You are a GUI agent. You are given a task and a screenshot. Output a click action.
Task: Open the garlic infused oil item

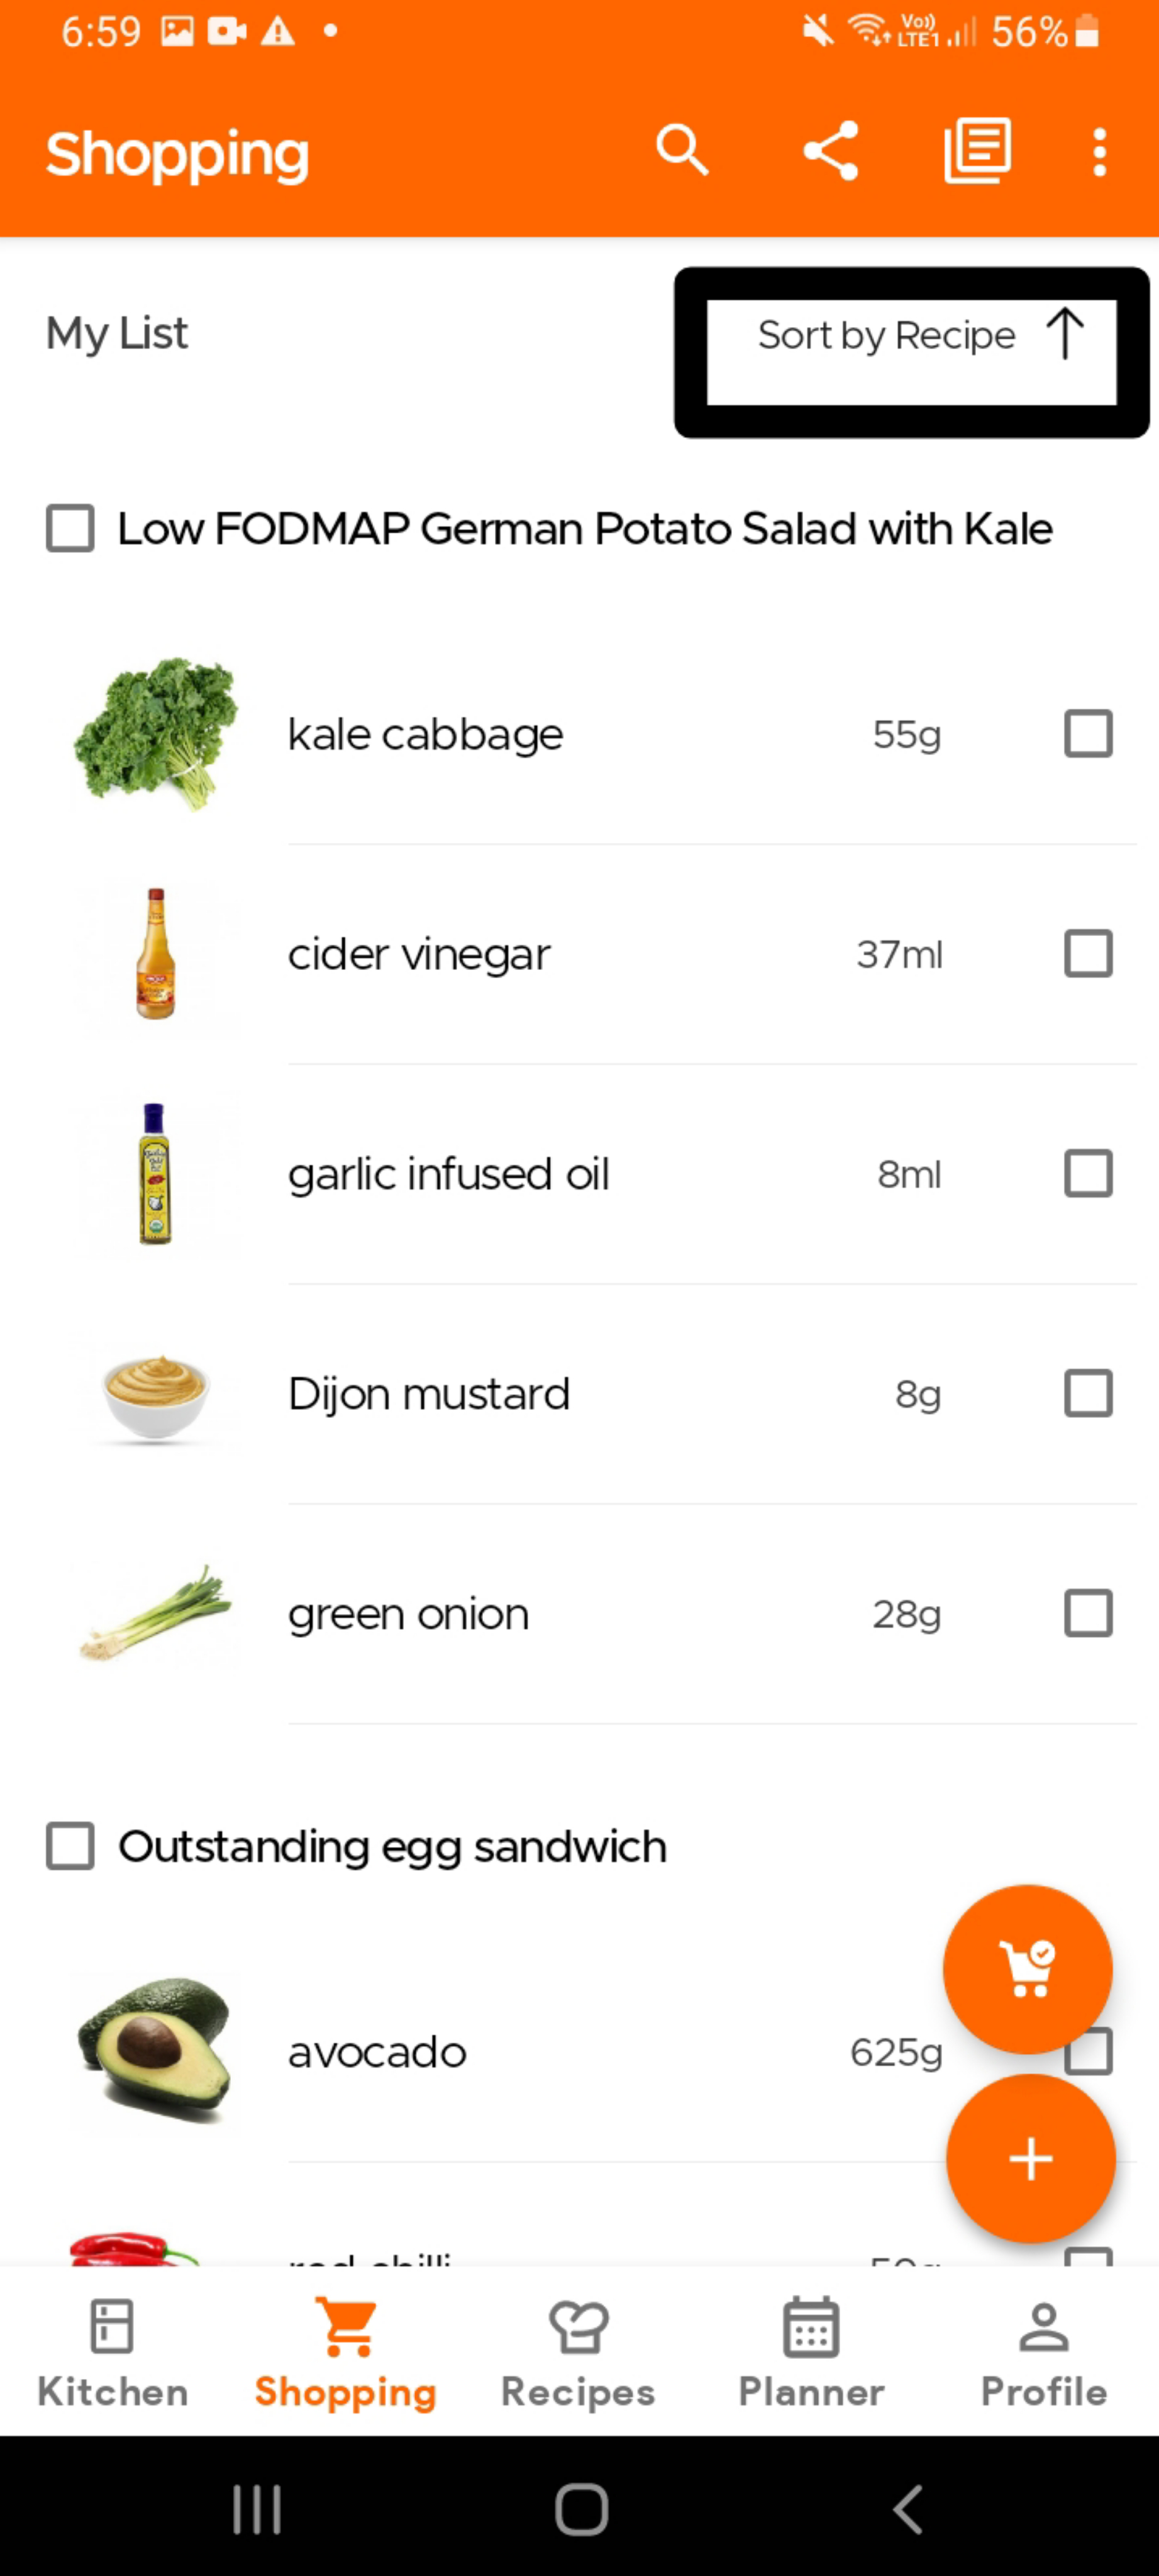point(448,1174)
